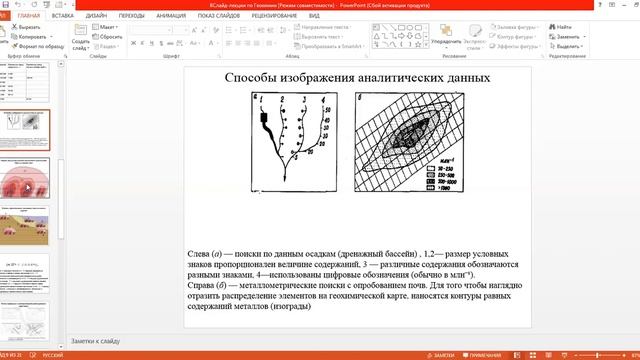Select the triangle shape in gallery

coord(376,36)
